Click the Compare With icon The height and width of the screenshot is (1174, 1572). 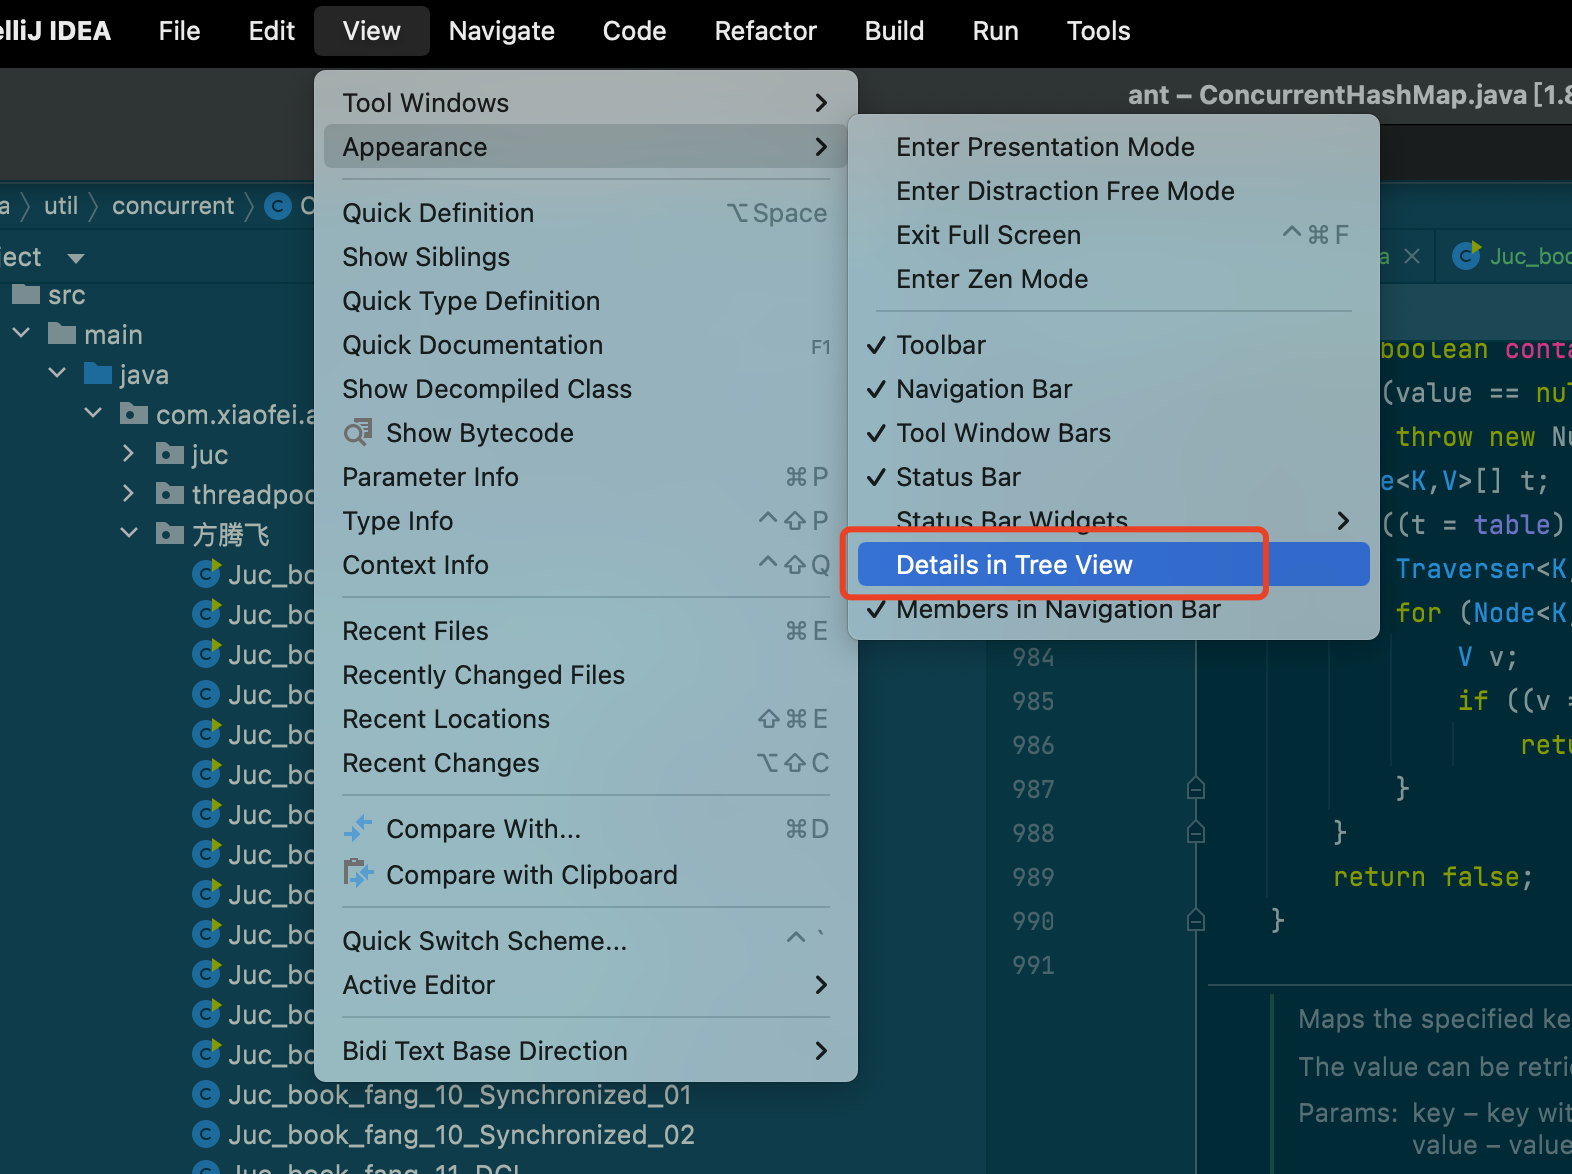[357, 829]
